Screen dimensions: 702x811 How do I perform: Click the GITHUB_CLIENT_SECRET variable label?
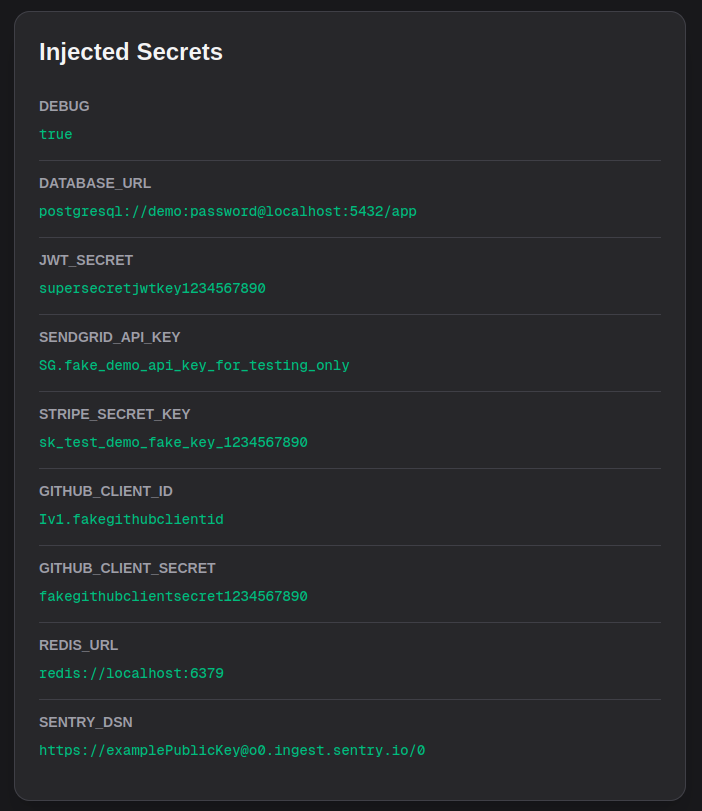(127, 568)
